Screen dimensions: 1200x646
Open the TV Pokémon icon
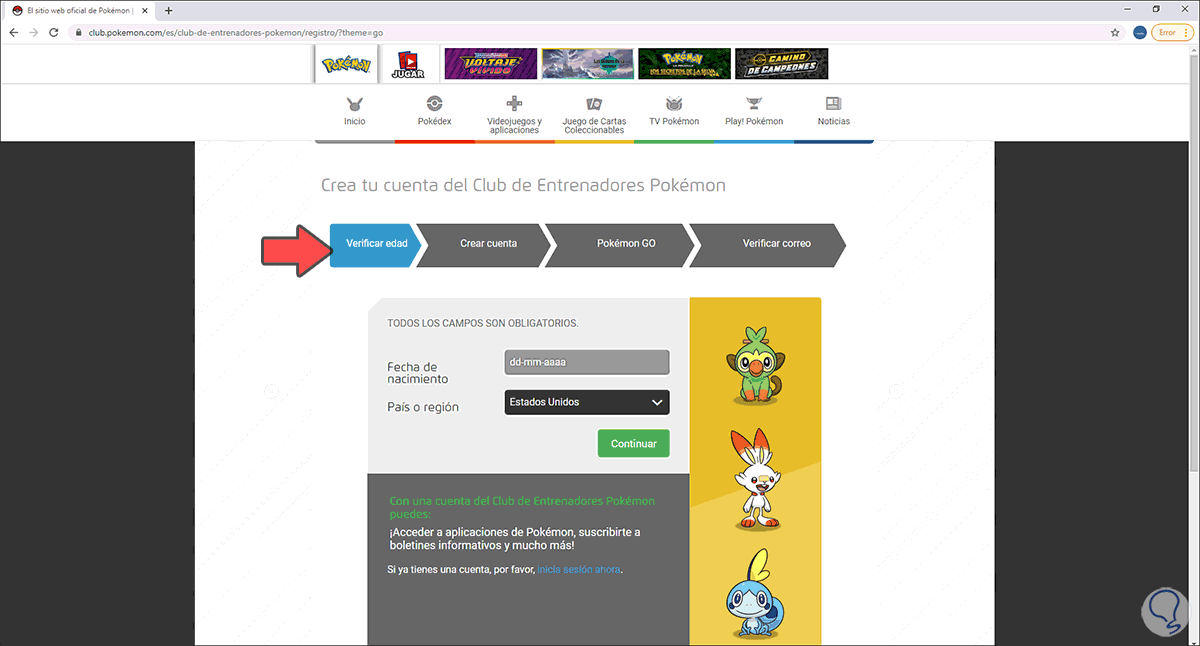tap(674, 103)
